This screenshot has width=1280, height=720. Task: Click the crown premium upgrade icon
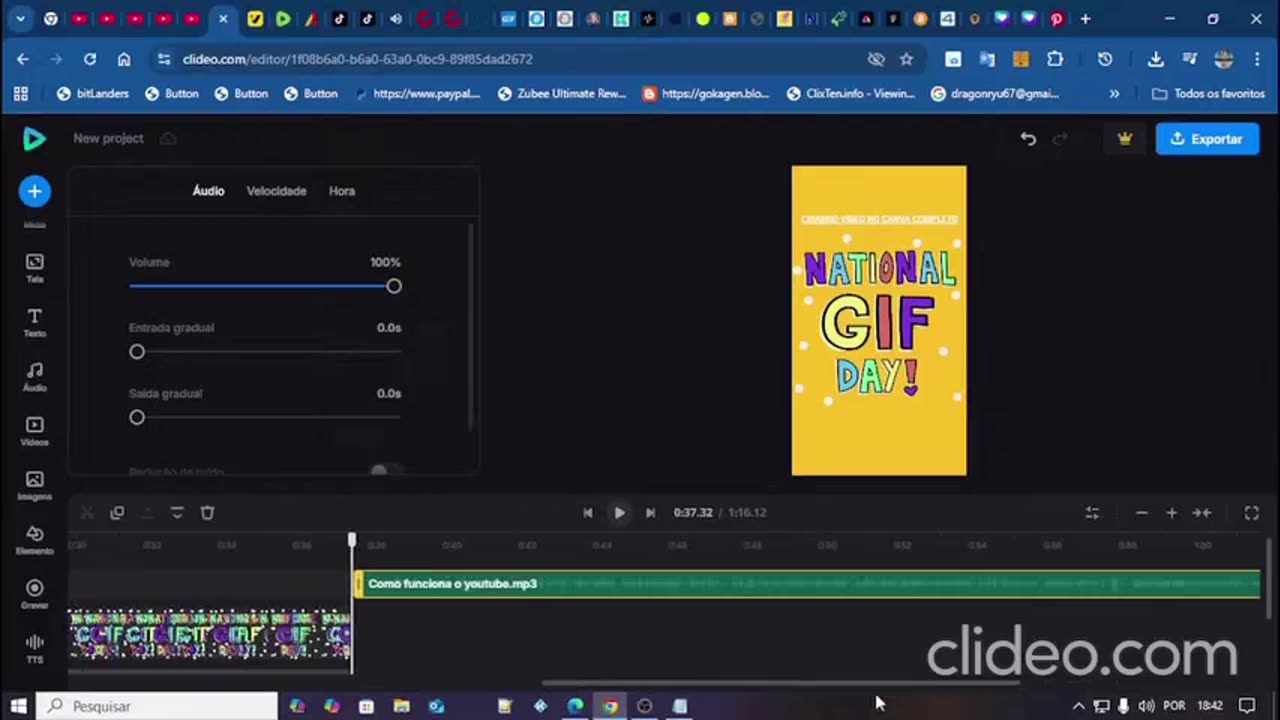point(1125,139)
